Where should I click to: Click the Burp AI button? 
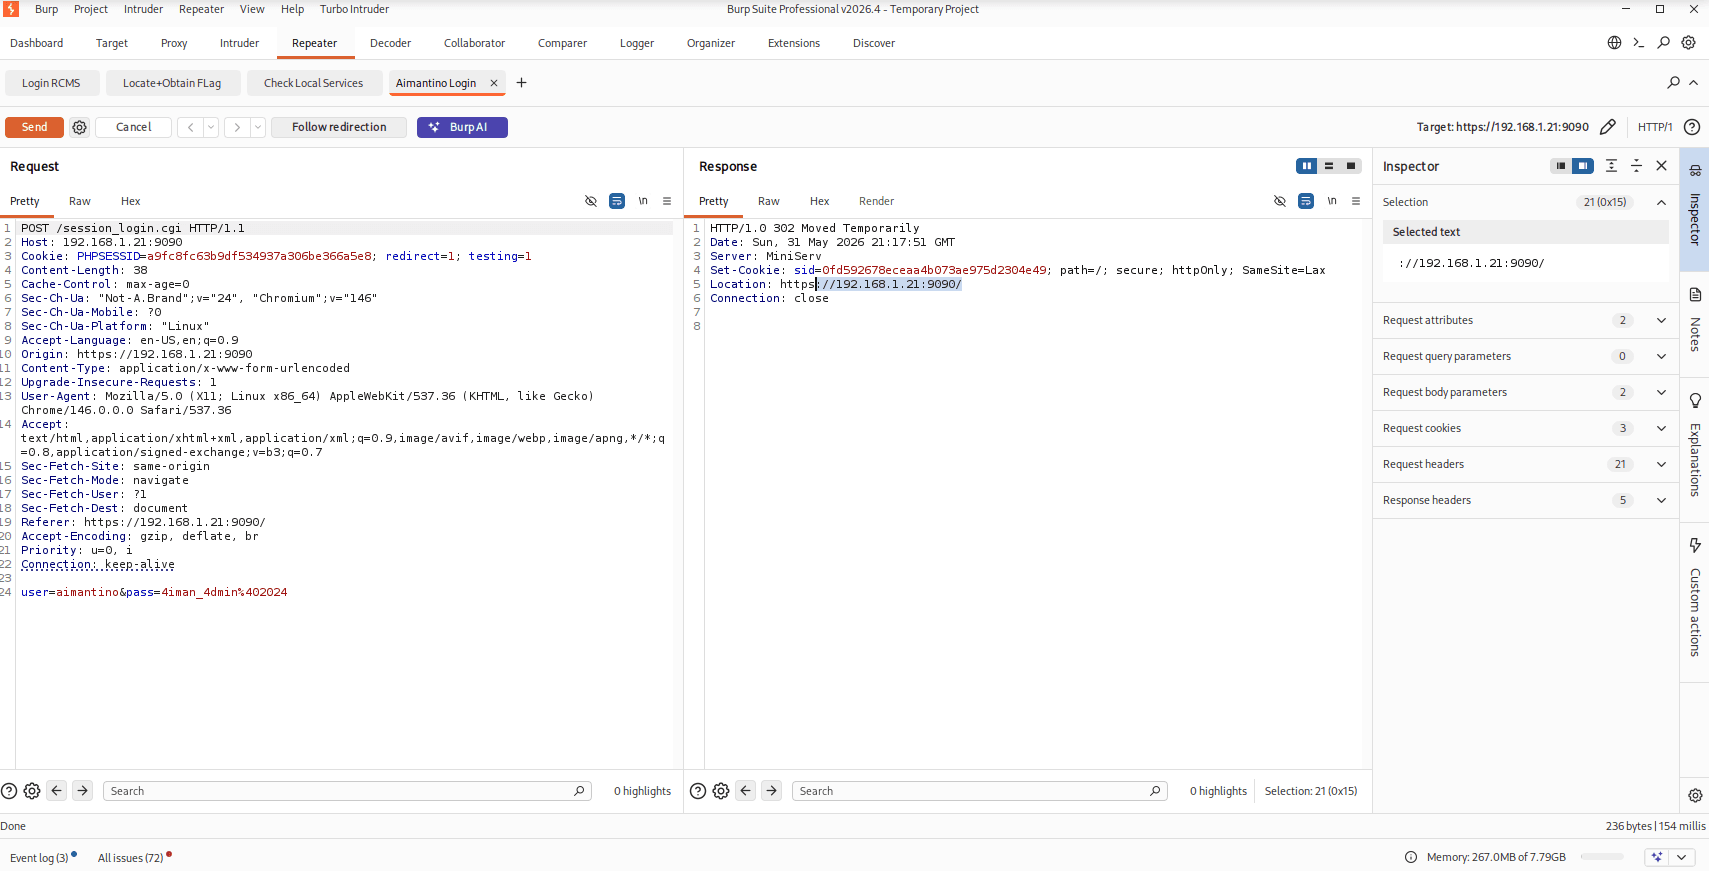[462, 127]
